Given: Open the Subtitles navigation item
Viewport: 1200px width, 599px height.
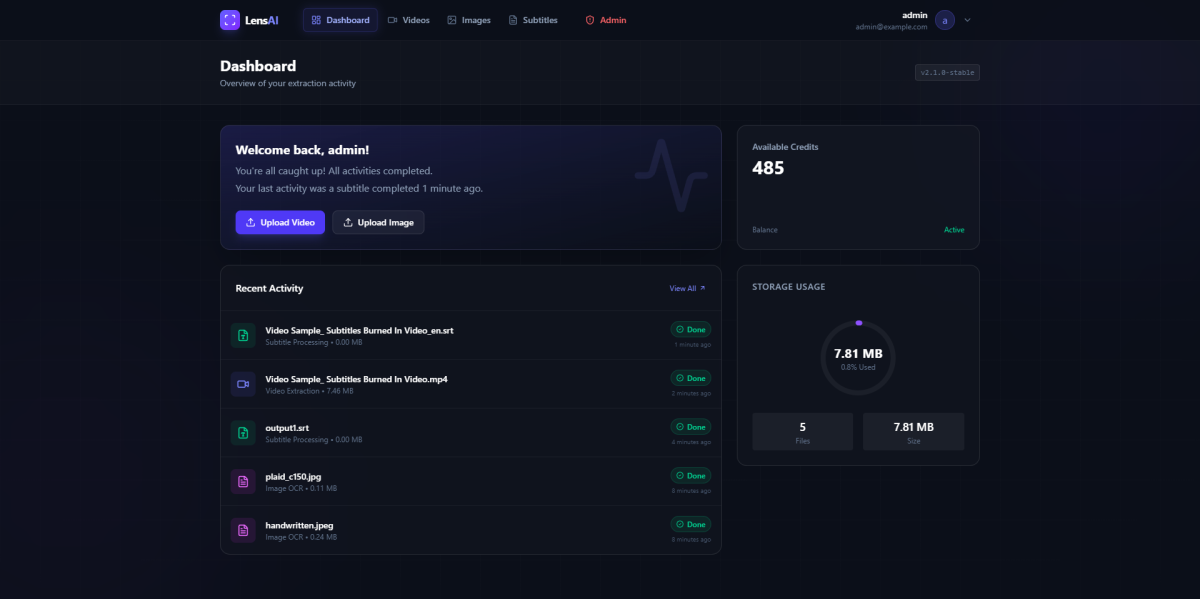Looking at the screenshot, I should coord(533,20).
